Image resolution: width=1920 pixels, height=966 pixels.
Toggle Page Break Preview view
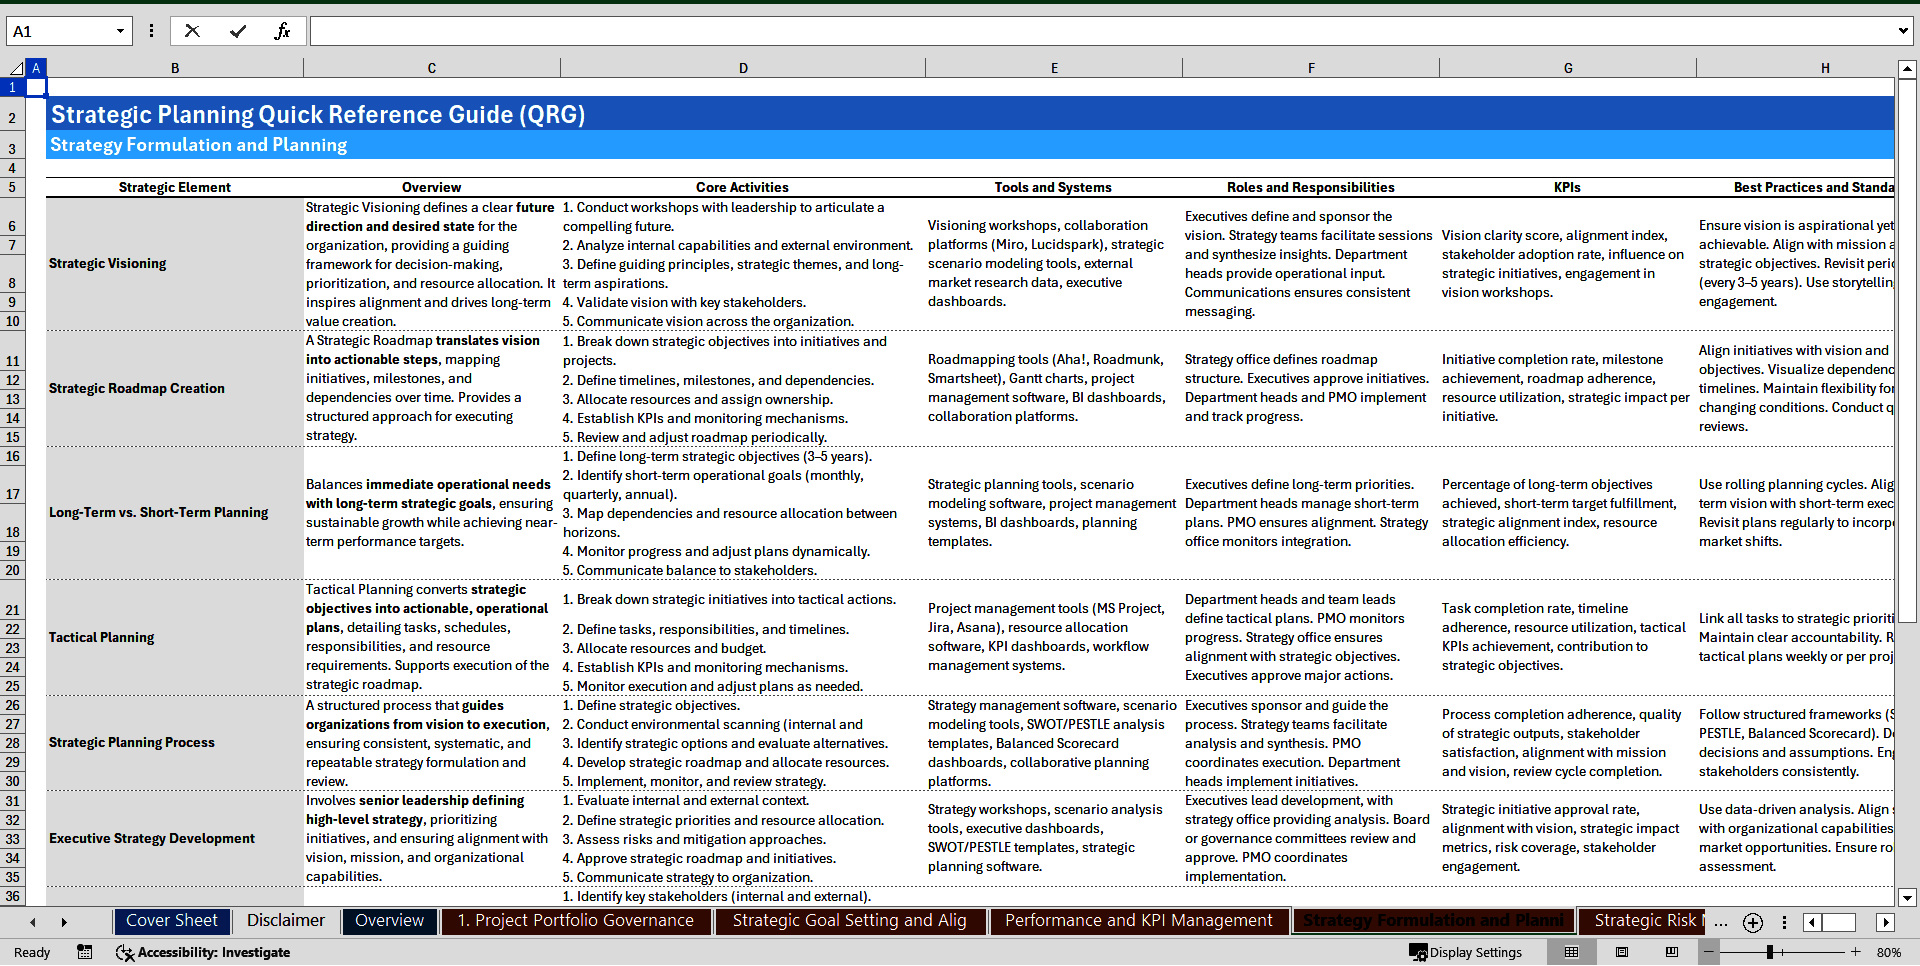point(1674,952)
